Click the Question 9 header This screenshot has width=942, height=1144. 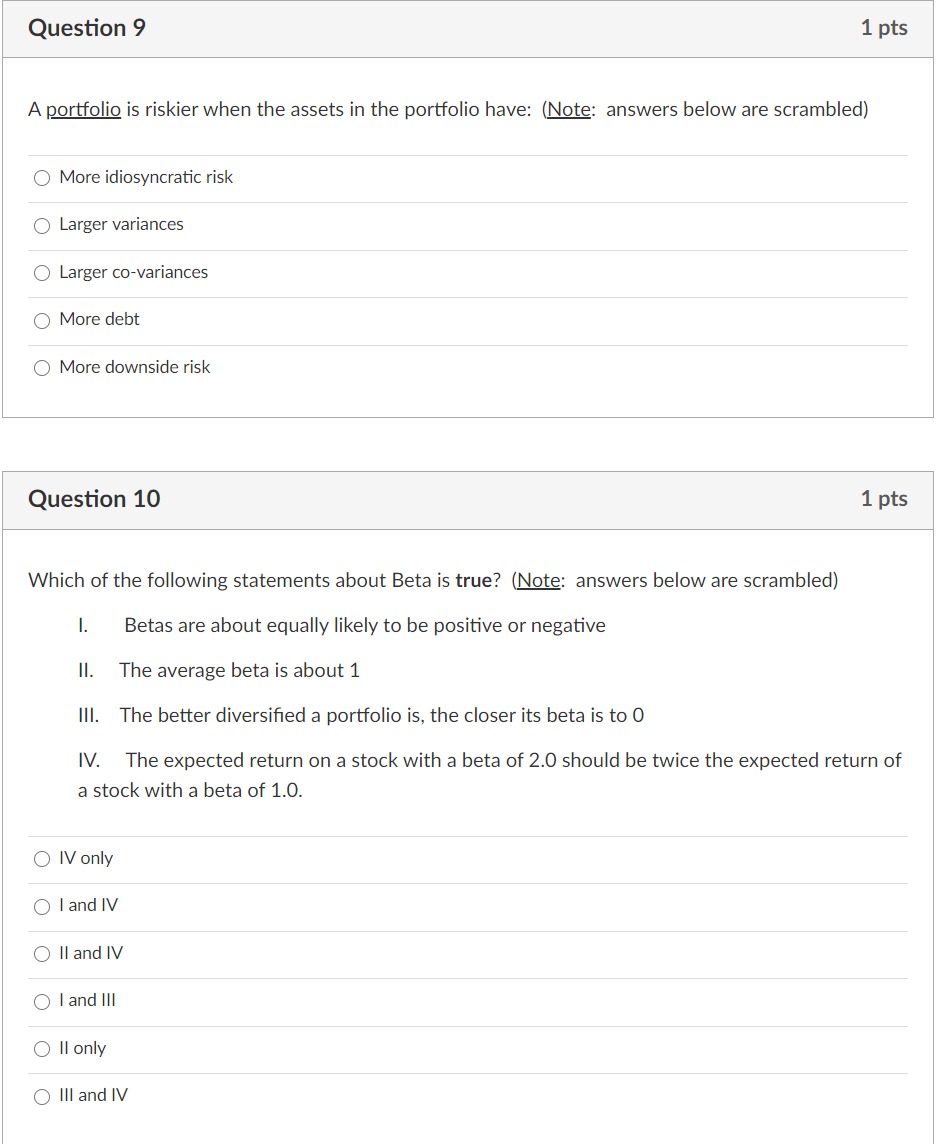coord(87,28)
